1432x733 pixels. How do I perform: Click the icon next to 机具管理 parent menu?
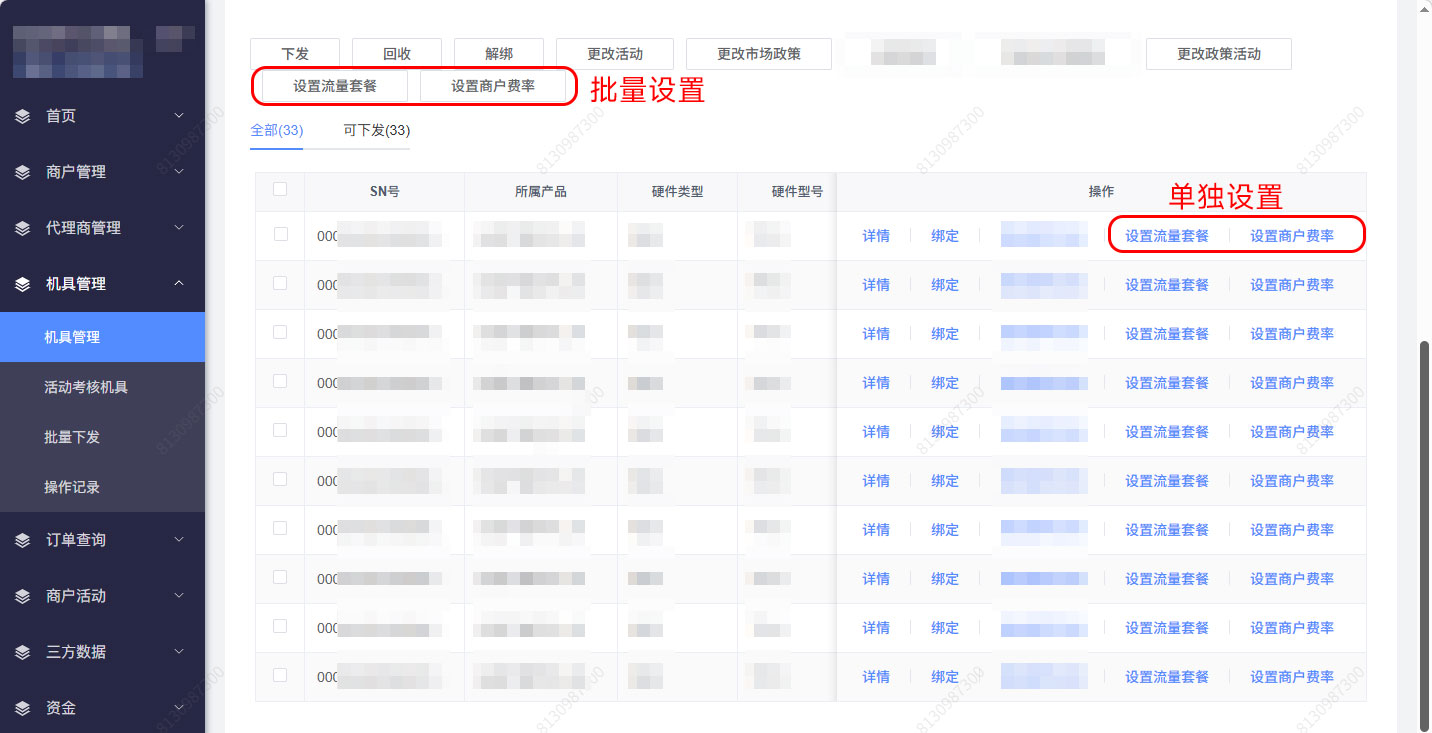23,284
